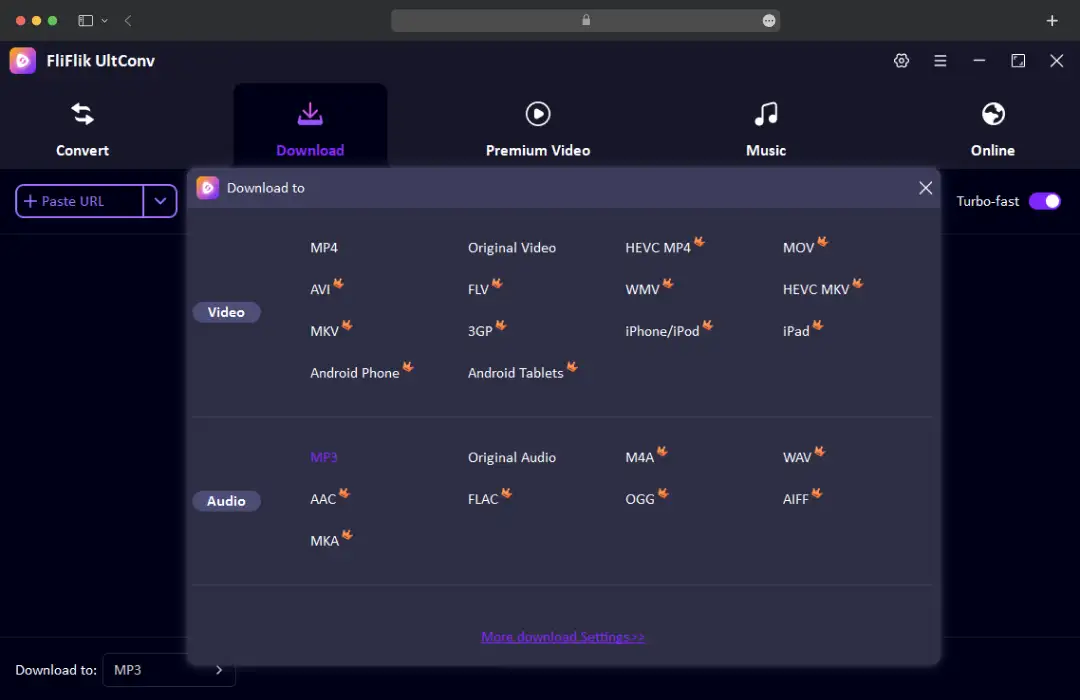This screenshot has height=700, width=1080.
Task: Click the app icon in the dialog header
Action: [208, 187]
